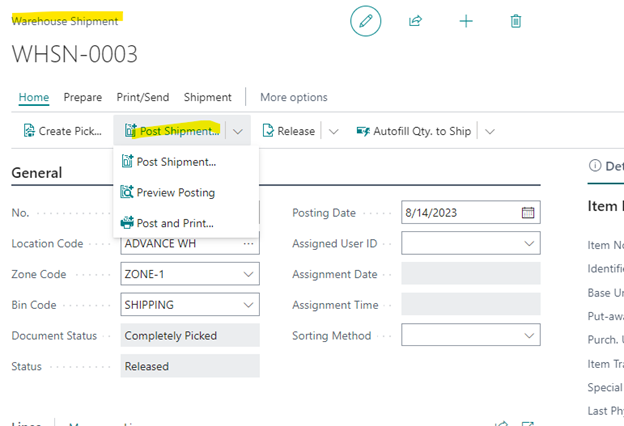624x426 pixels.
Task: Click the share icon
Action: [415, 21]
